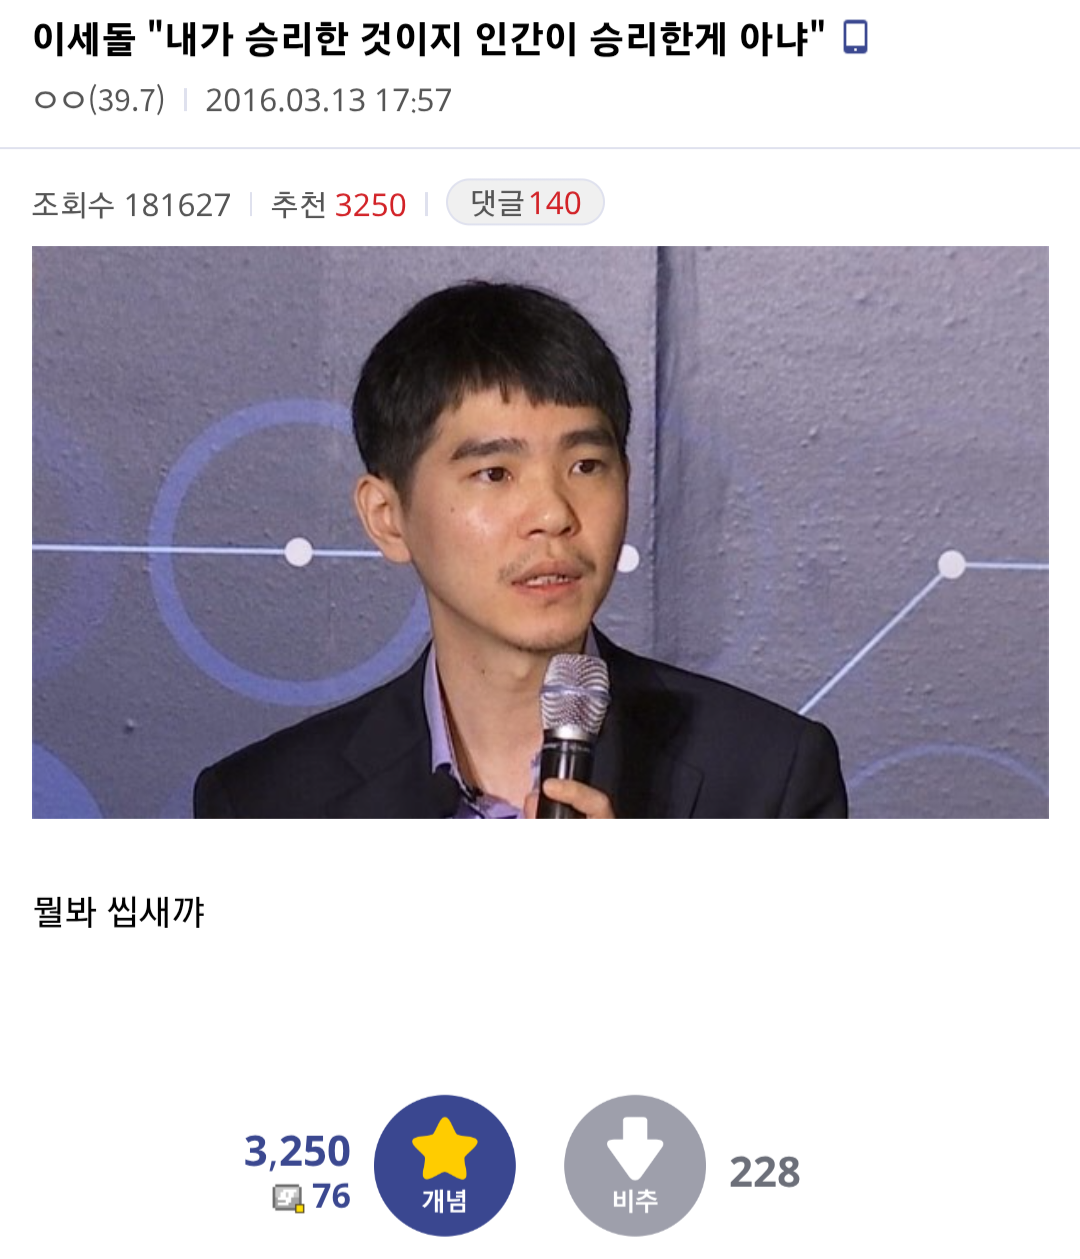Click the red 140 comment number
Image resolution: width=1080 pixels, height=1259 pixels.
pyautogui.click(x=555, y=203)
